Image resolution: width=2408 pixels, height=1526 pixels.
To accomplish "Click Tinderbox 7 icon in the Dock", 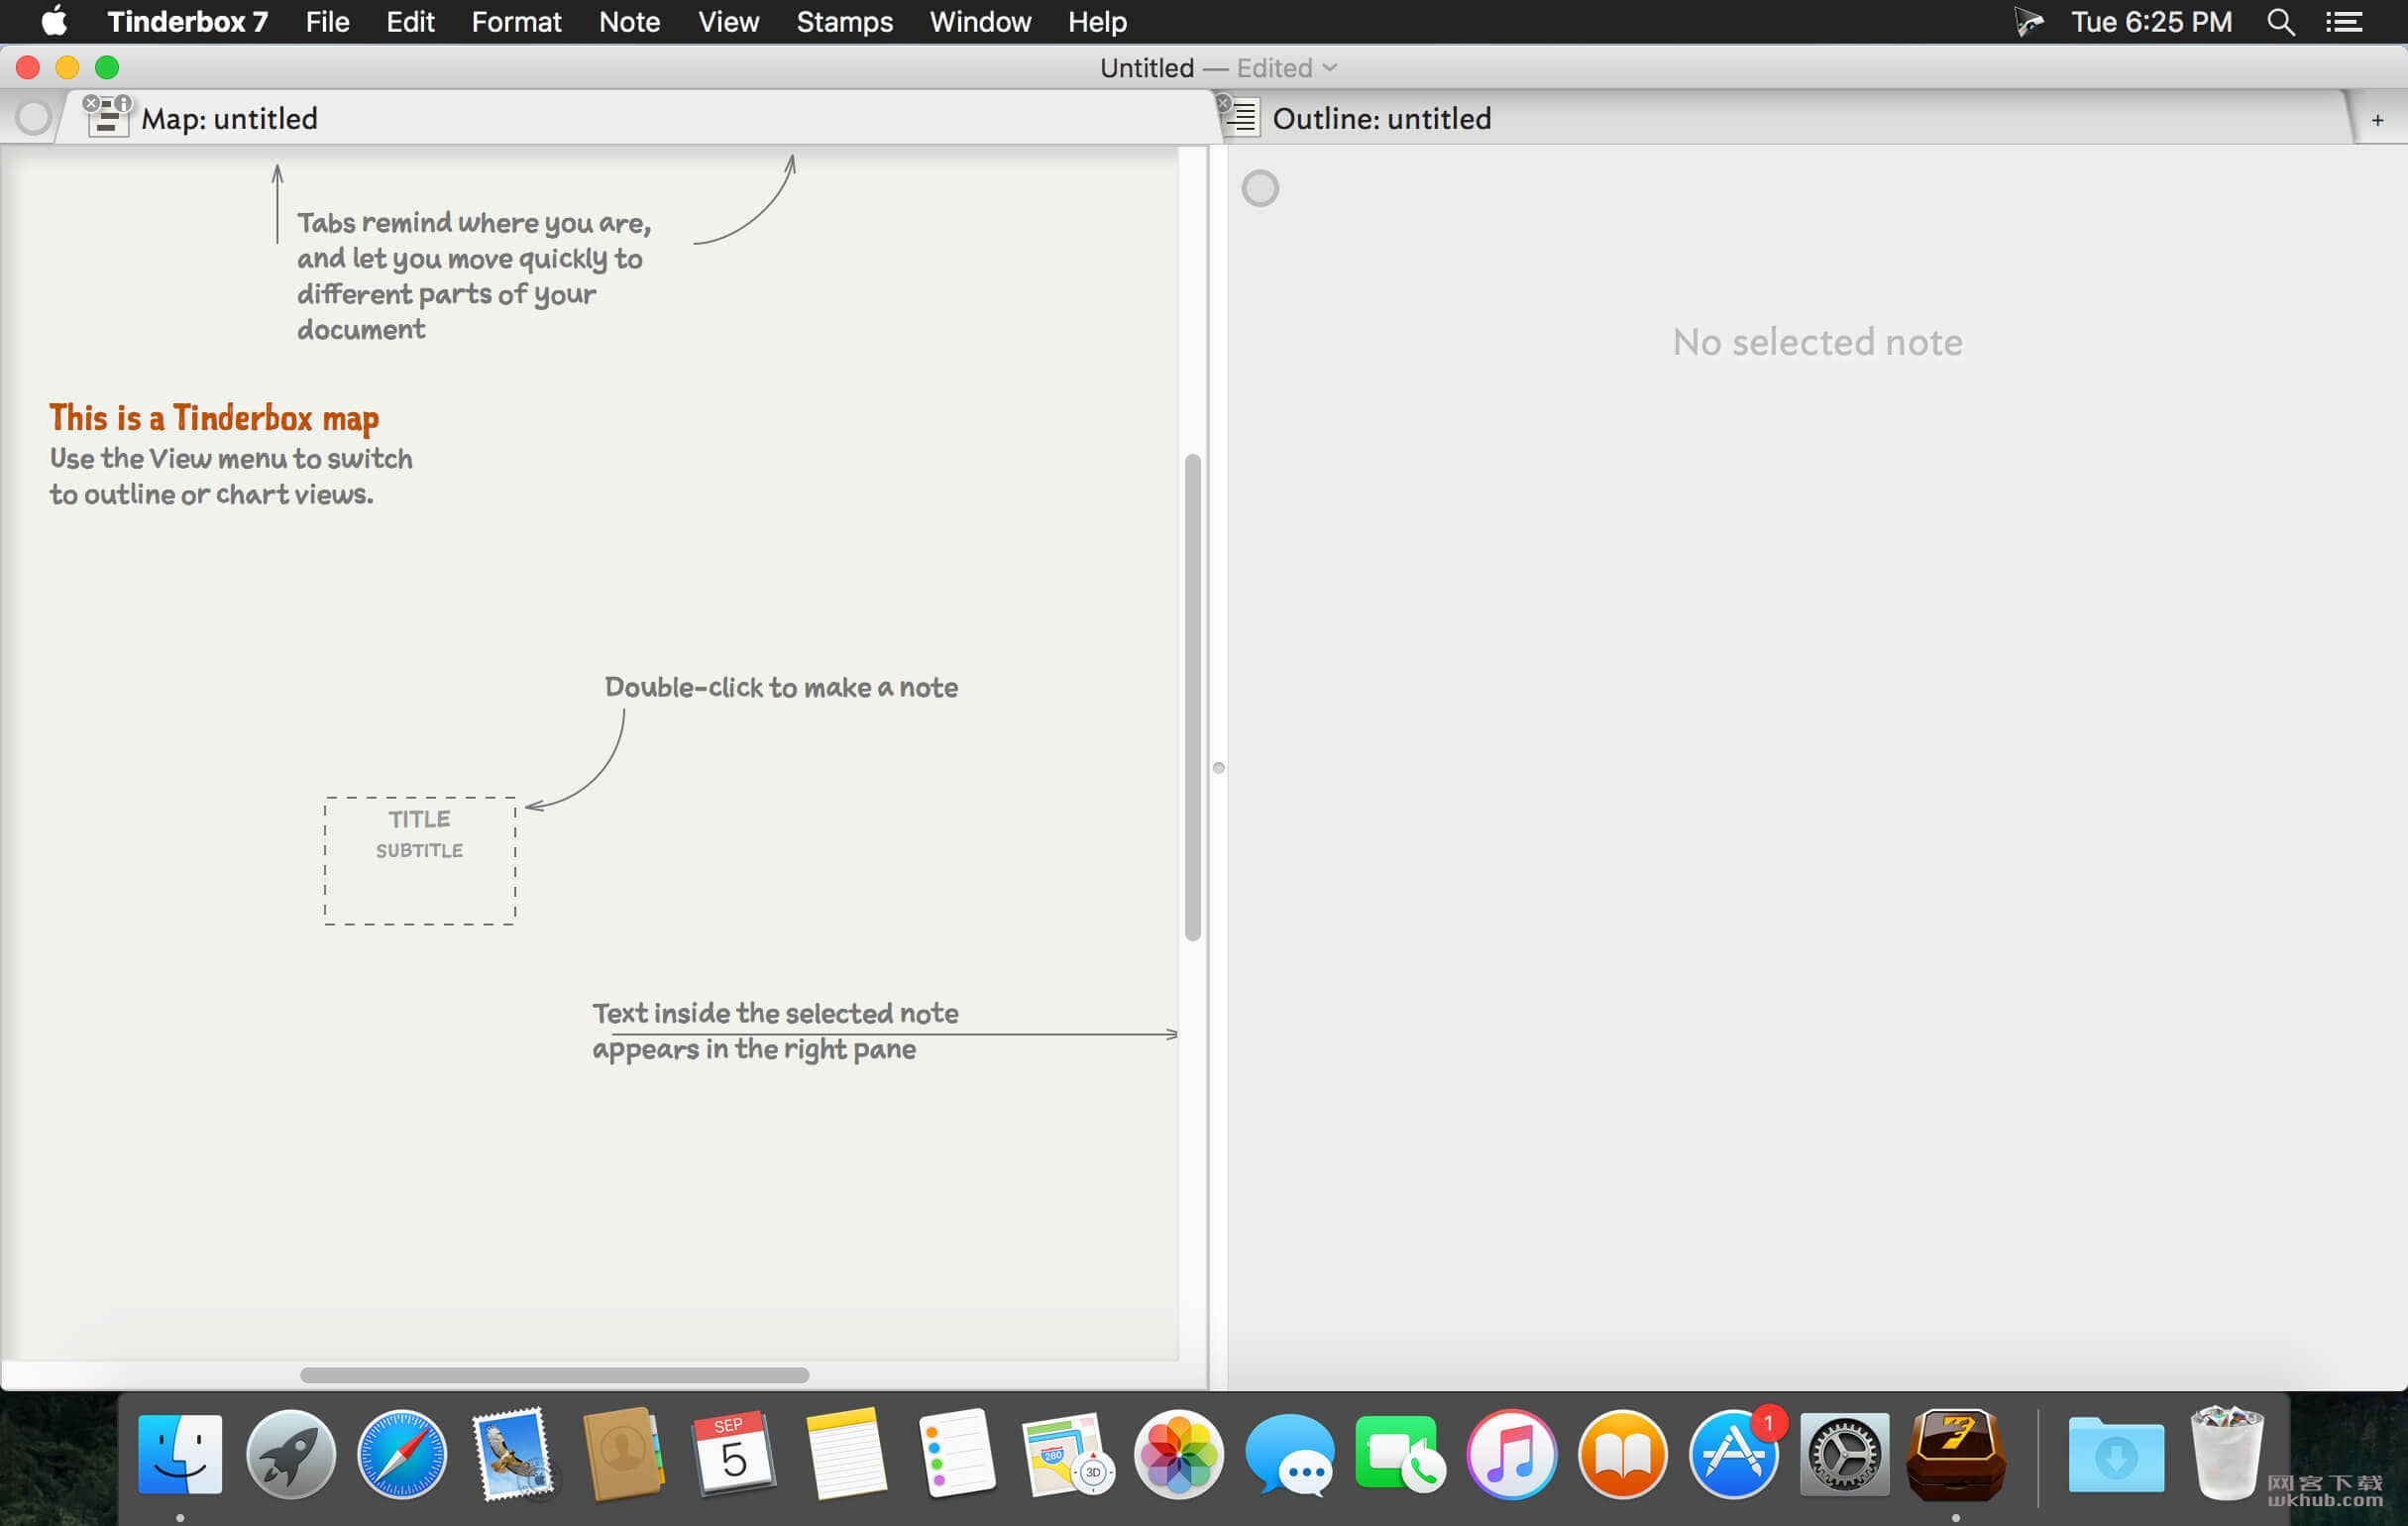I will click(x=1956, y=1455).
